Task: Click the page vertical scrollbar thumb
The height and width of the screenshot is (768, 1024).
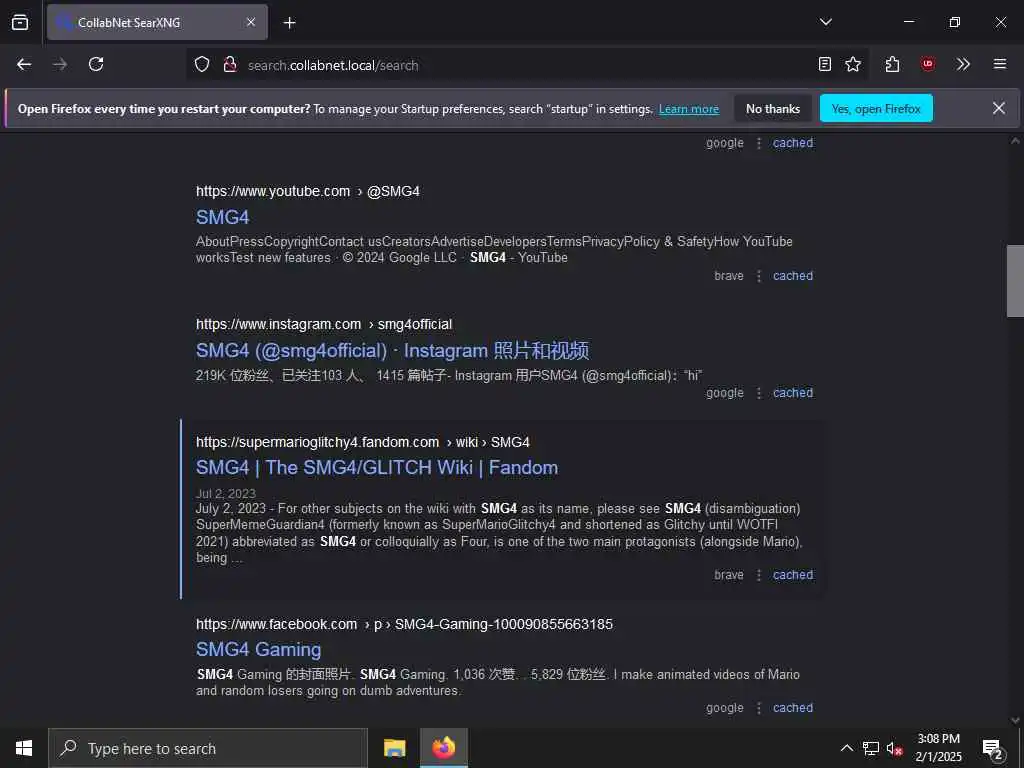Action: (x=1015, y=281)
